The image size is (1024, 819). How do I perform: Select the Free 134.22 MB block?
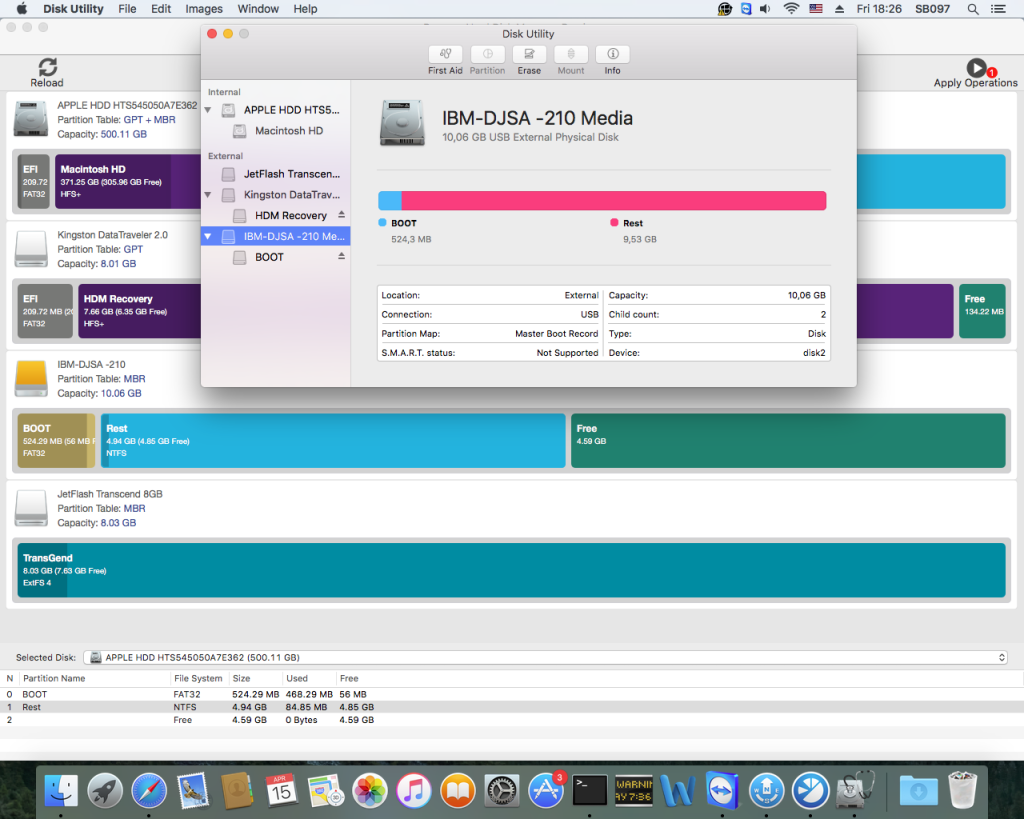click(982, 311)
